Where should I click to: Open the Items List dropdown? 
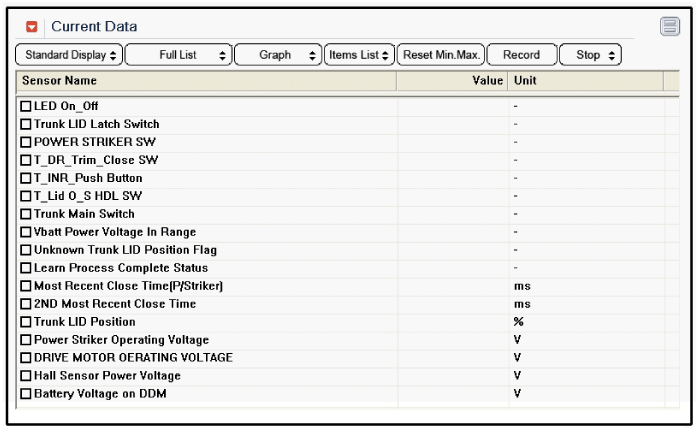(x=359, y=55)
